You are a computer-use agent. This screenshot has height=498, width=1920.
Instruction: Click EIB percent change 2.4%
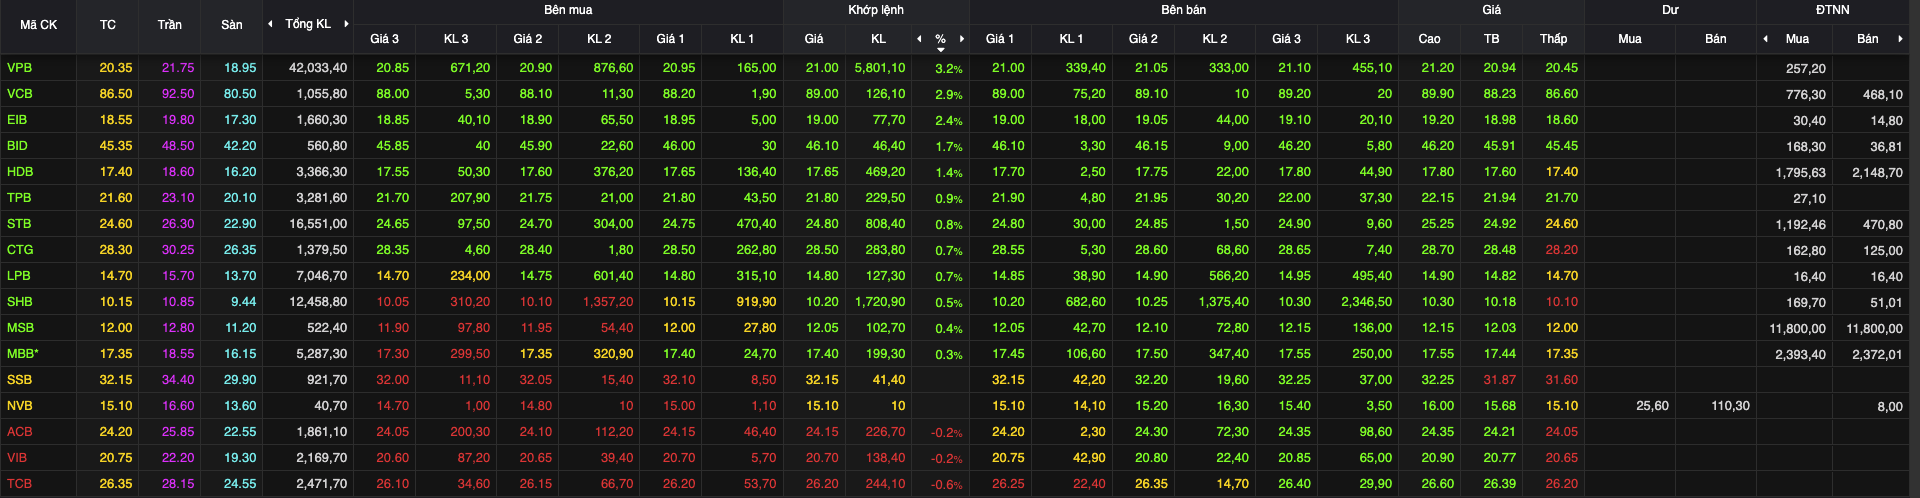[949, 121]
